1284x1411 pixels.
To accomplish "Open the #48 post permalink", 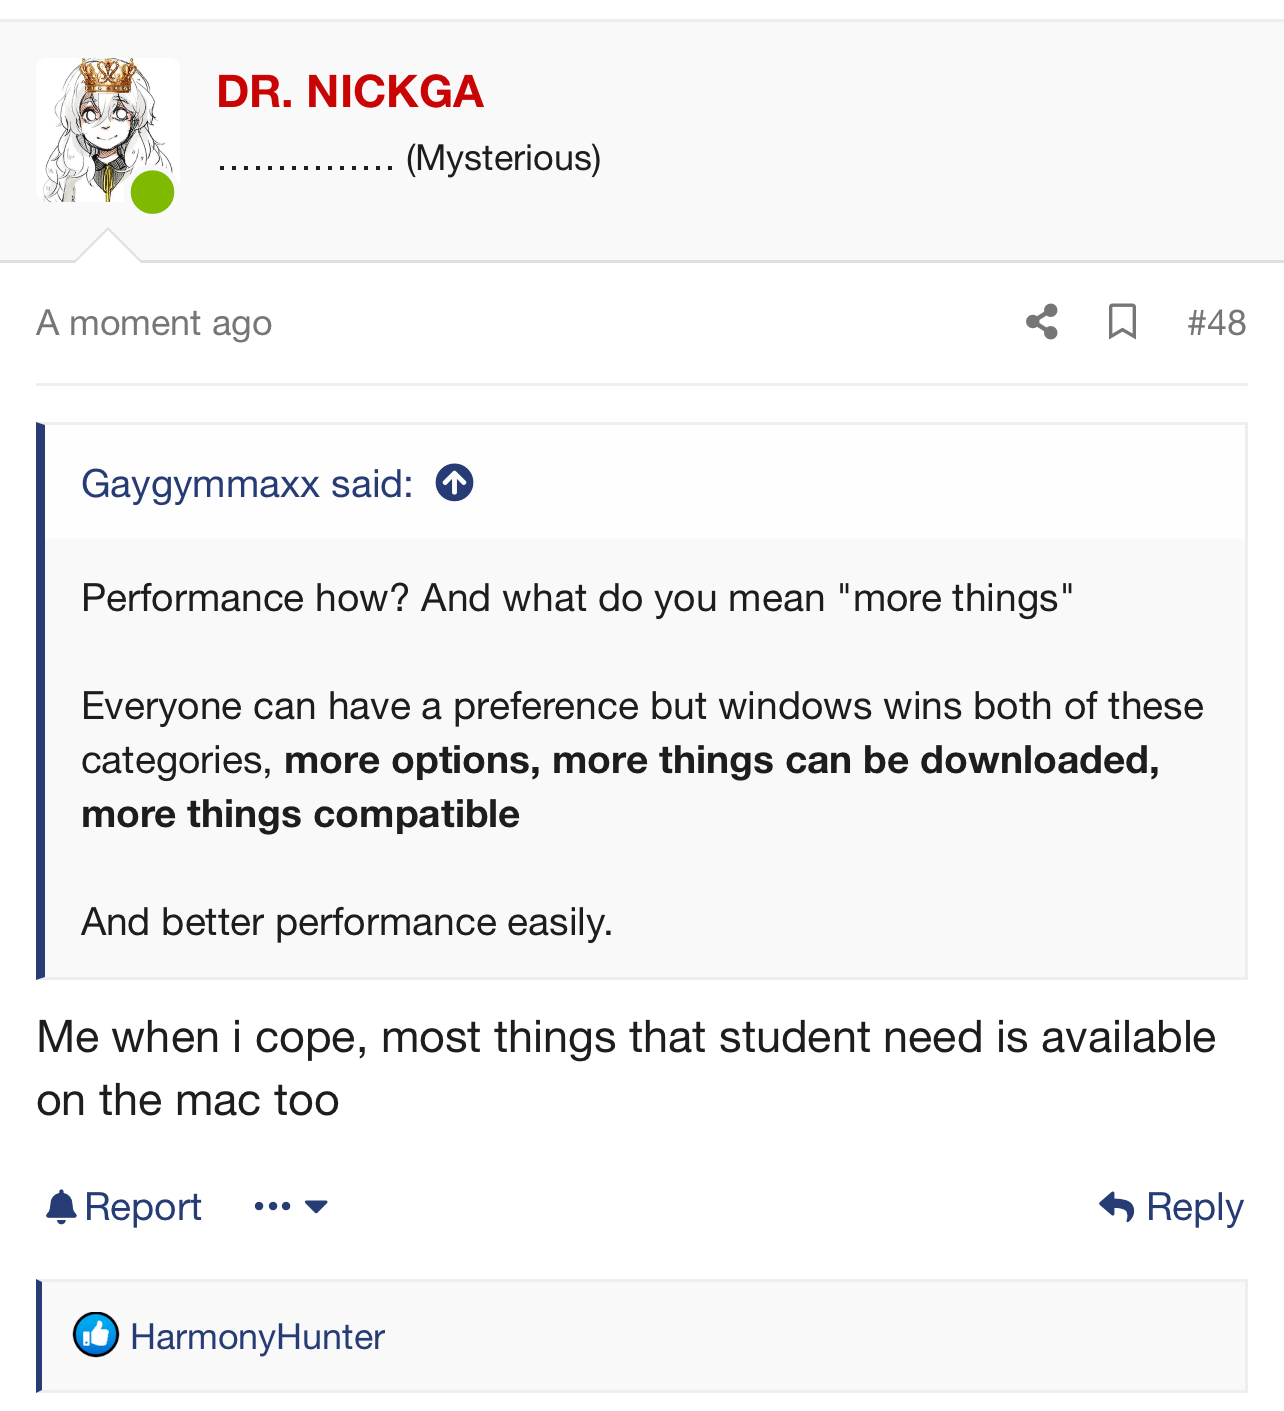I will (1216, 323).
